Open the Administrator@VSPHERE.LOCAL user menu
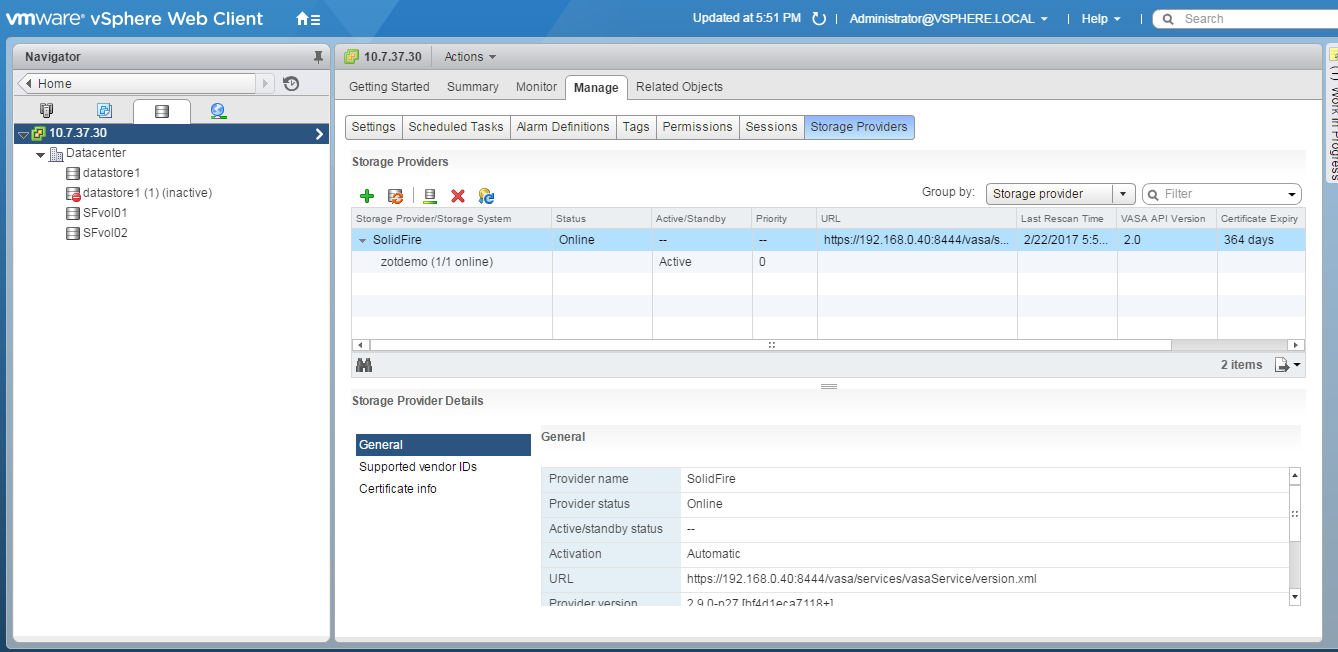Screen dimensions: 1338x652 (948, 19)
